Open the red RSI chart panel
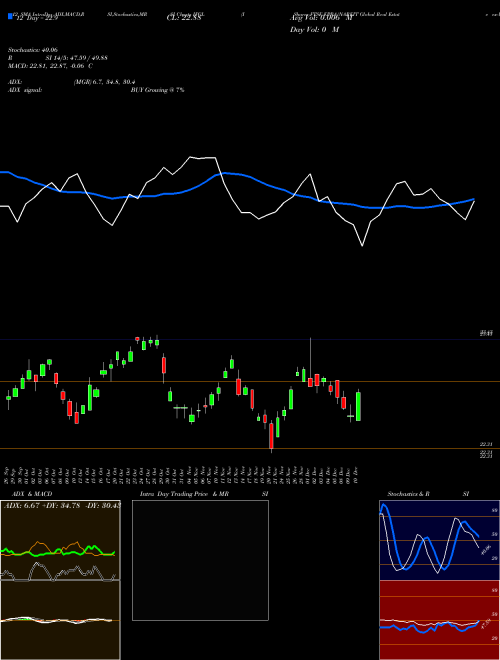The image size is (500, 660). click(439, 620)
